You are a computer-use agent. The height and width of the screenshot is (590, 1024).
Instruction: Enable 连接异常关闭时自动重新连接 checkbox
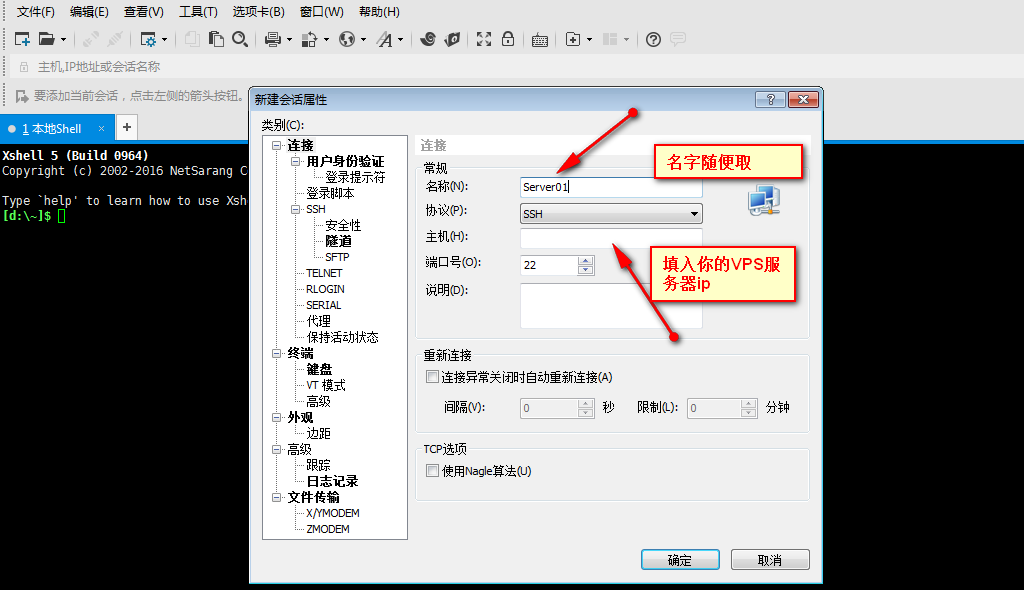point(432,377)
